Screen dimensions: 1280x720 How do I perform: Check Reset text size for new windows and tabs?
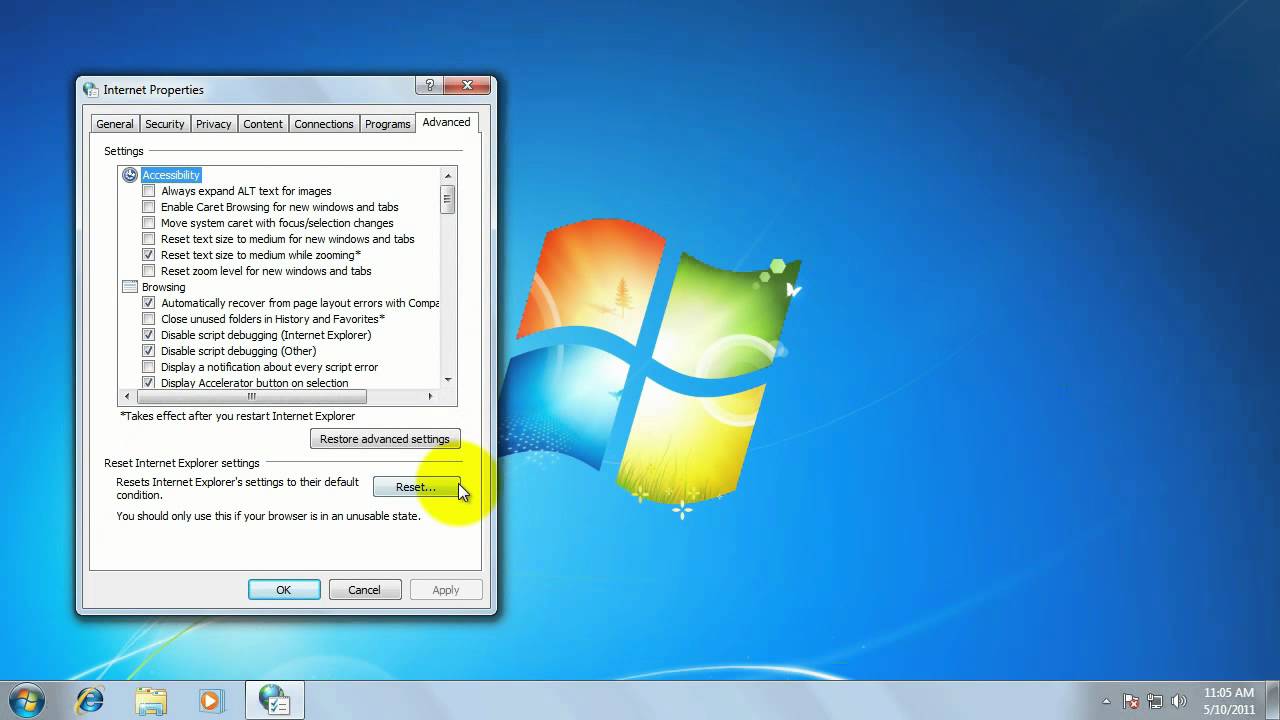(x=149, y=239)
